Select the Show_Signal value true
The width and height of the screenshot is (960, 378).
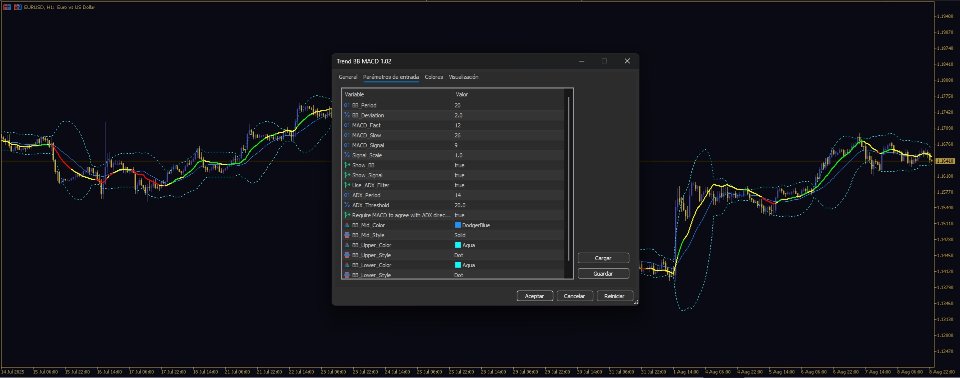click(x=459, y=175)
